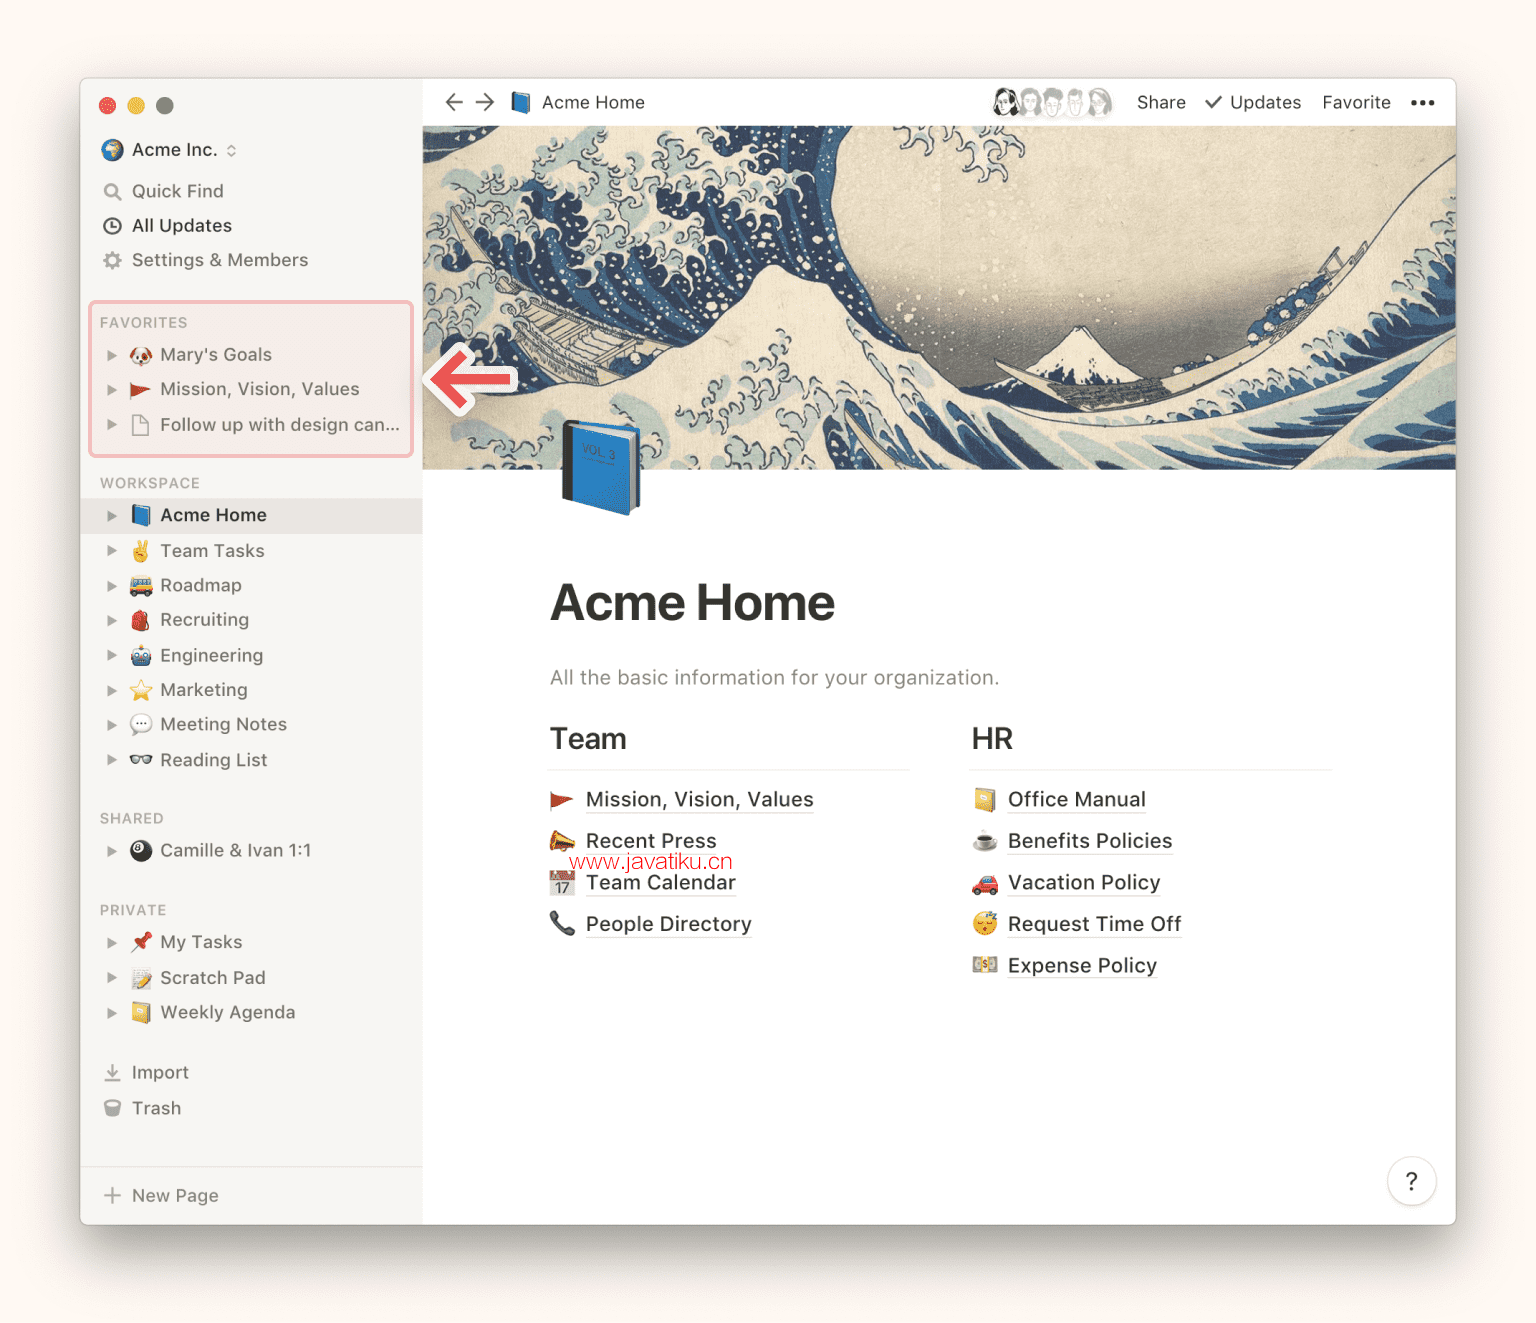The height and width of the screenshot is (1323, 1536).
Task: Open the three-dots page menu
Action: 1422,102
